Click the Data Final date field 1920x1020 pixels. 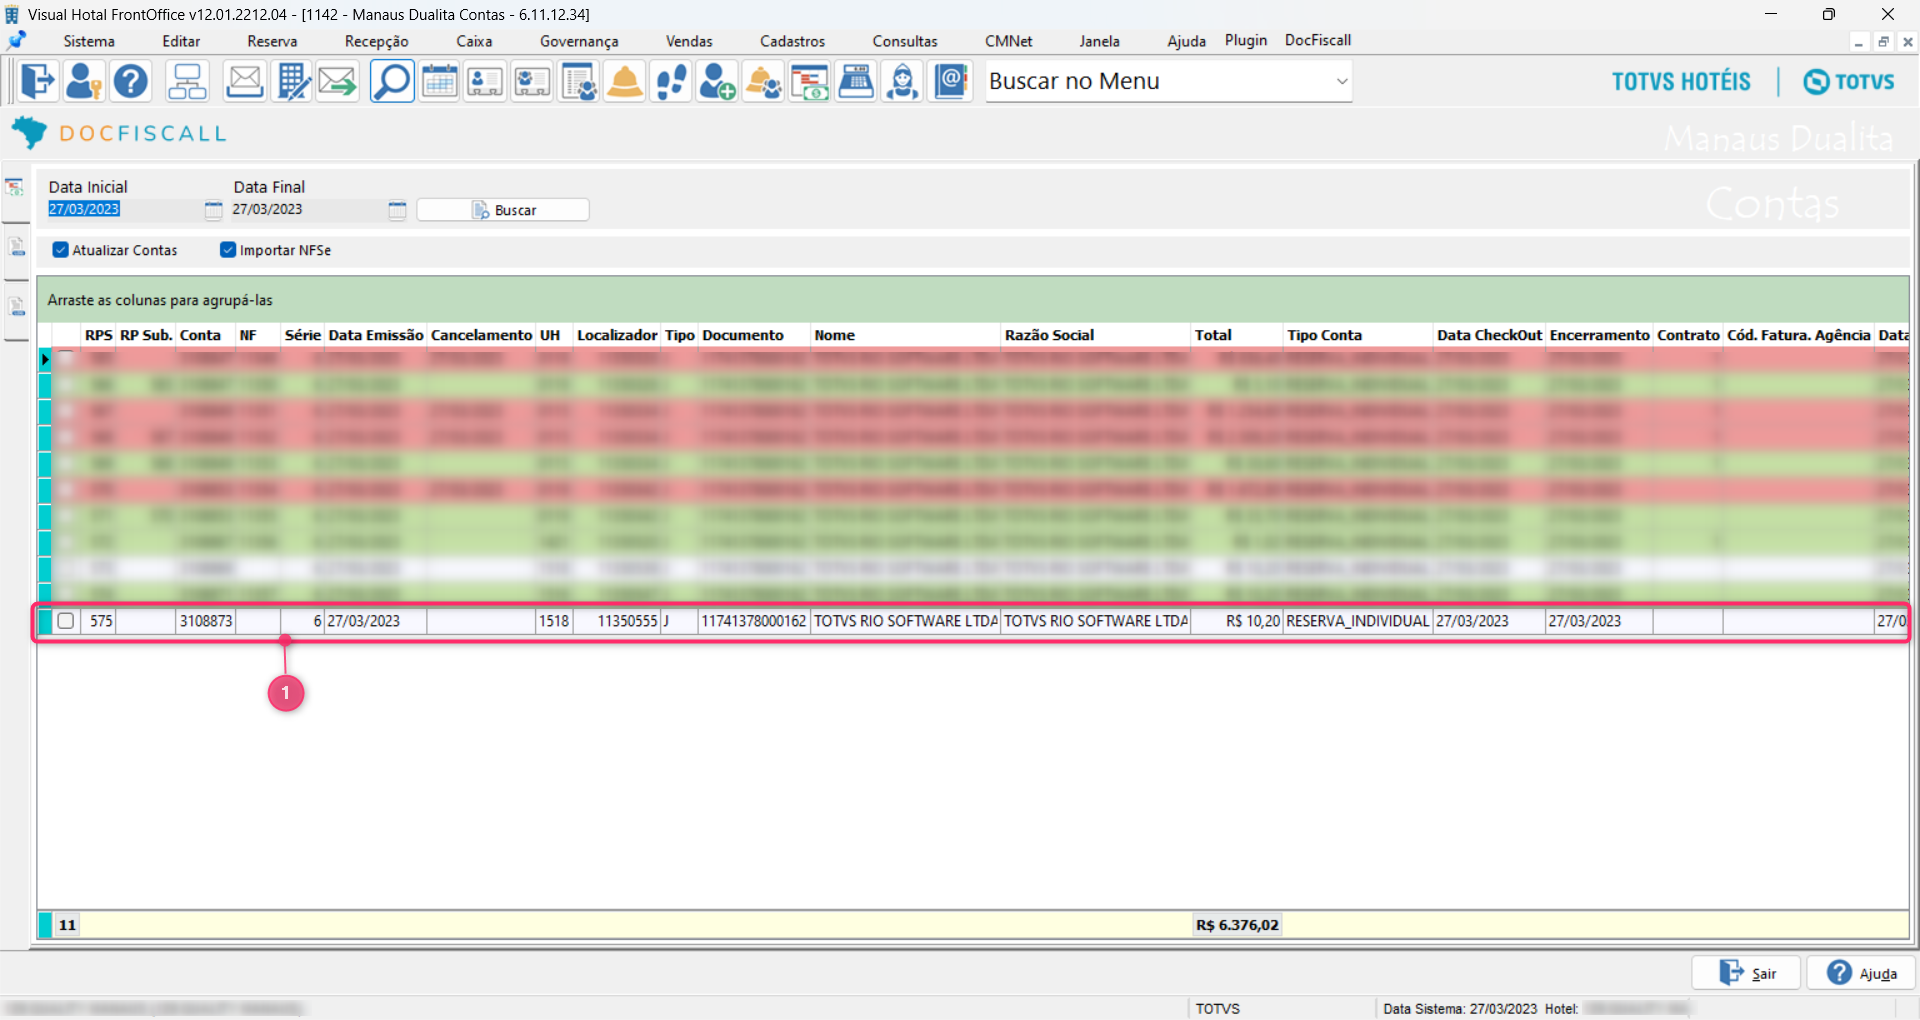308,210
